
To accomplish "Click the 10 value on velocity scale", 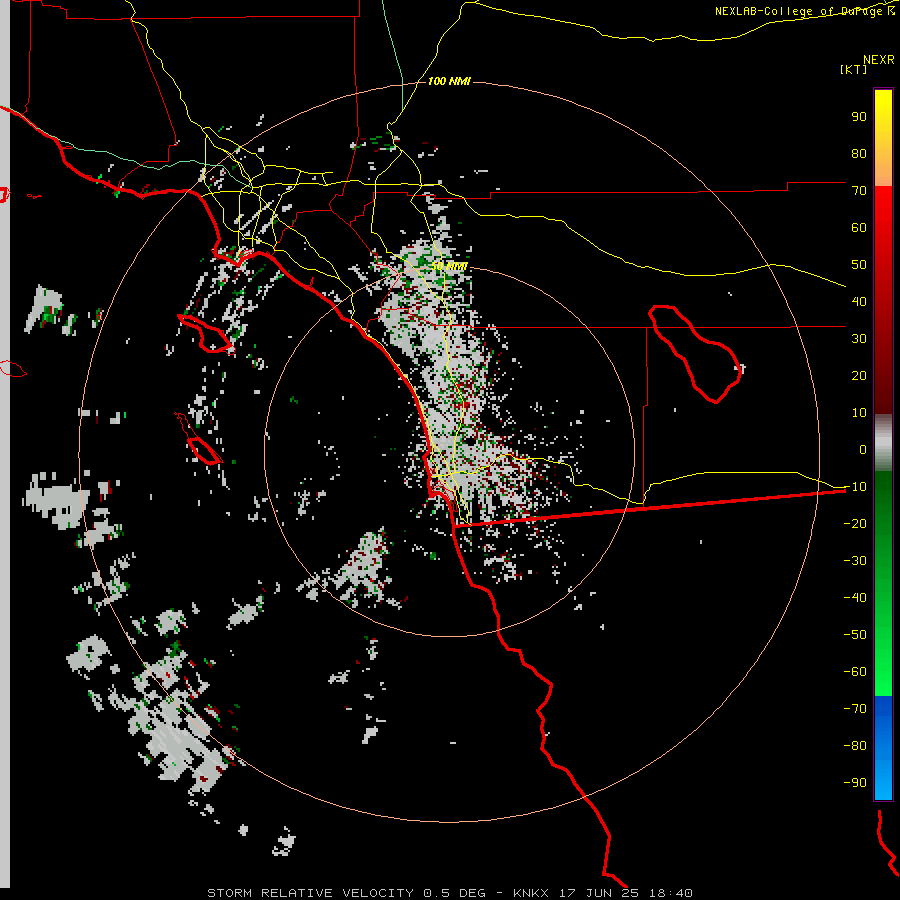I will 859,413.
